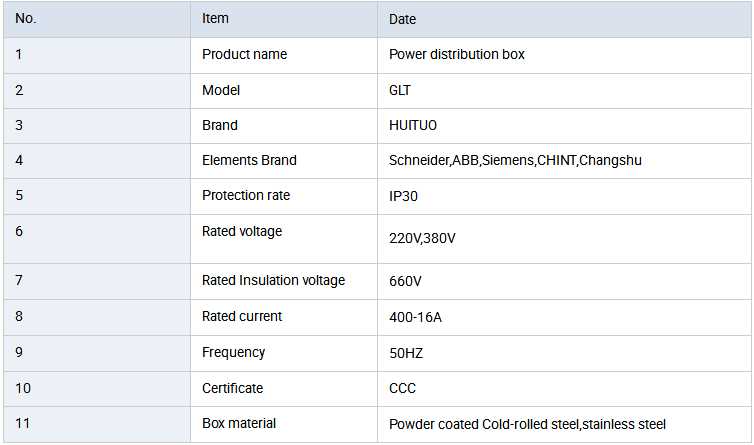Click the 'Date' column header

(403, 19)
